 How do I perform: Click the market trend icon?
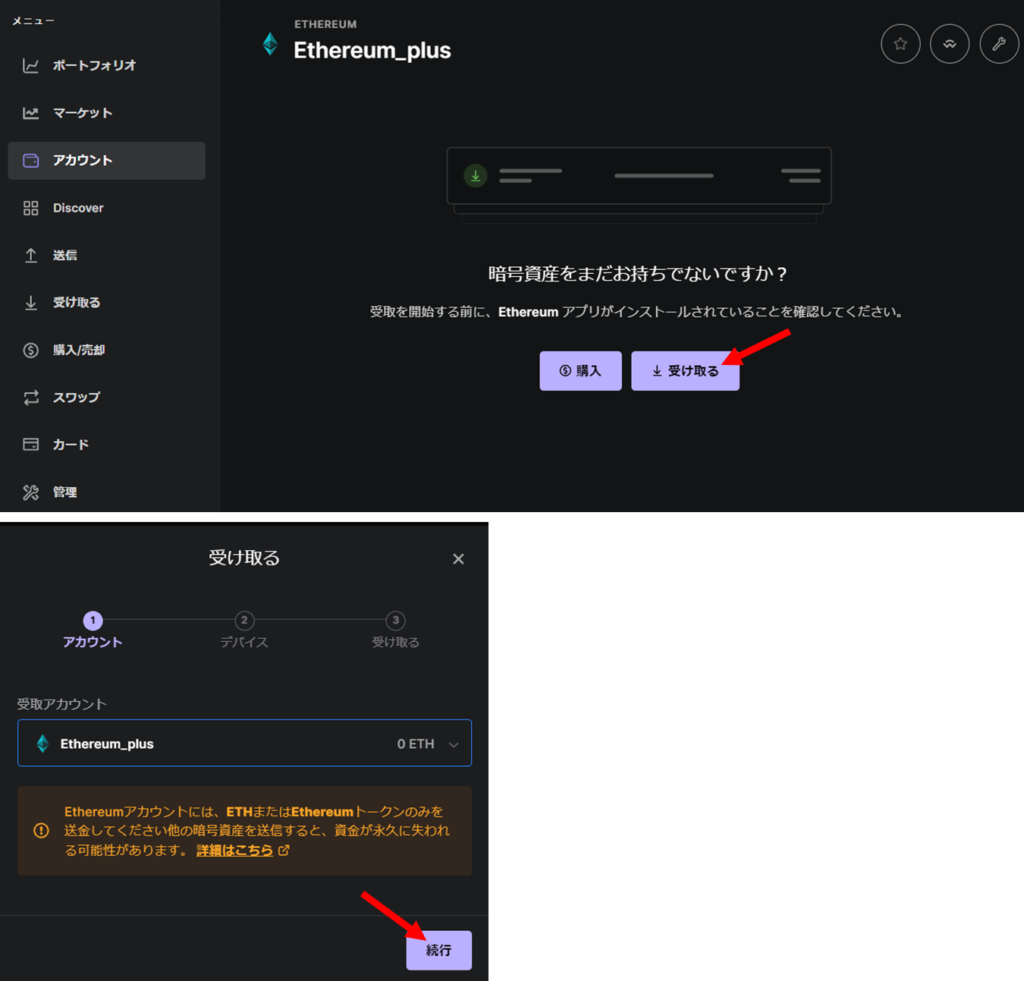31,113
